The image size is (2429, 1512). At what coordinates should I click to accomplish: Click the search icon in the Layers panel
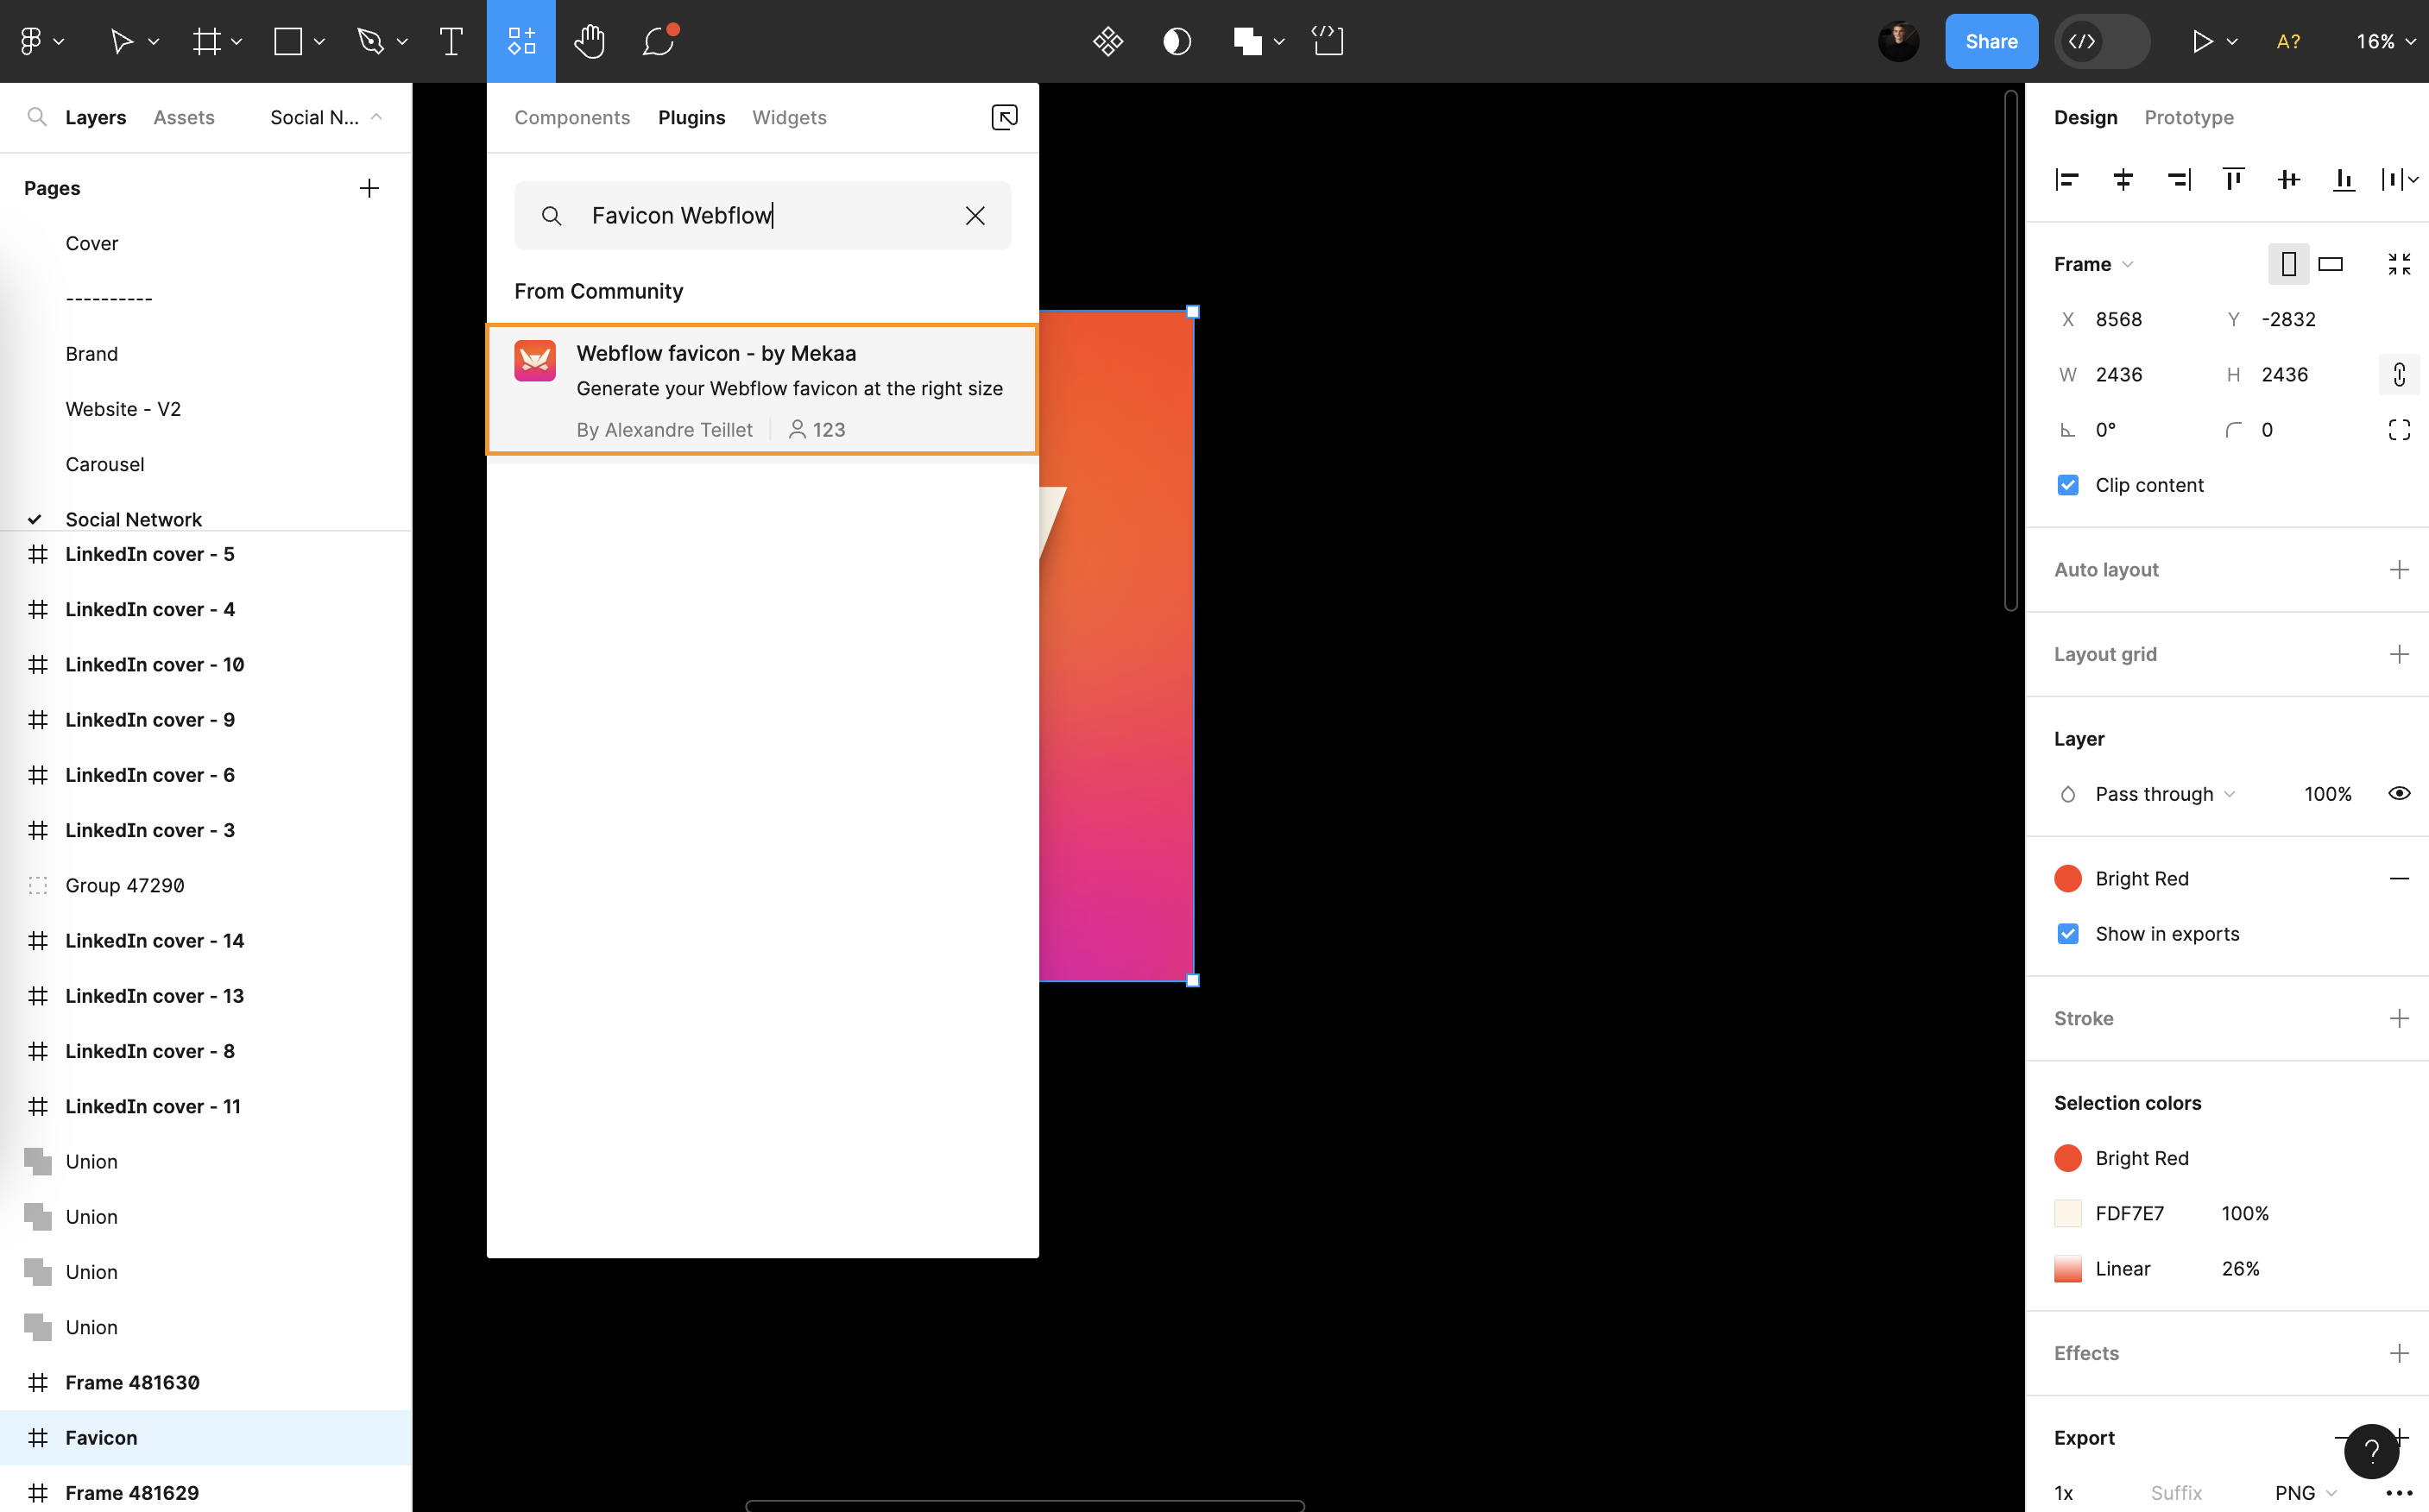[x=38, y=117]
